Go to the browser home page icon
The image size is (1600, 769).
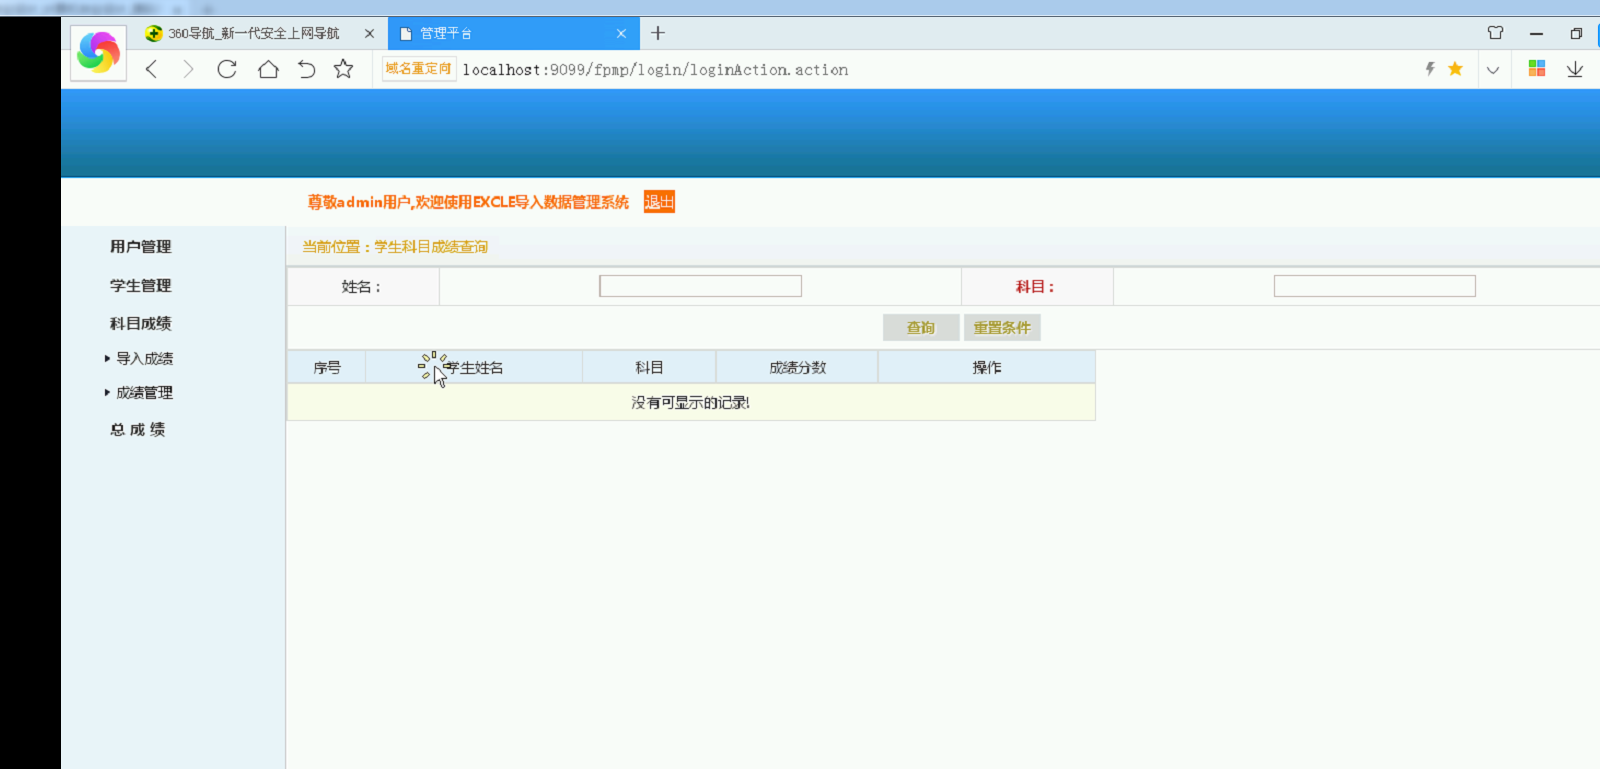268,69
